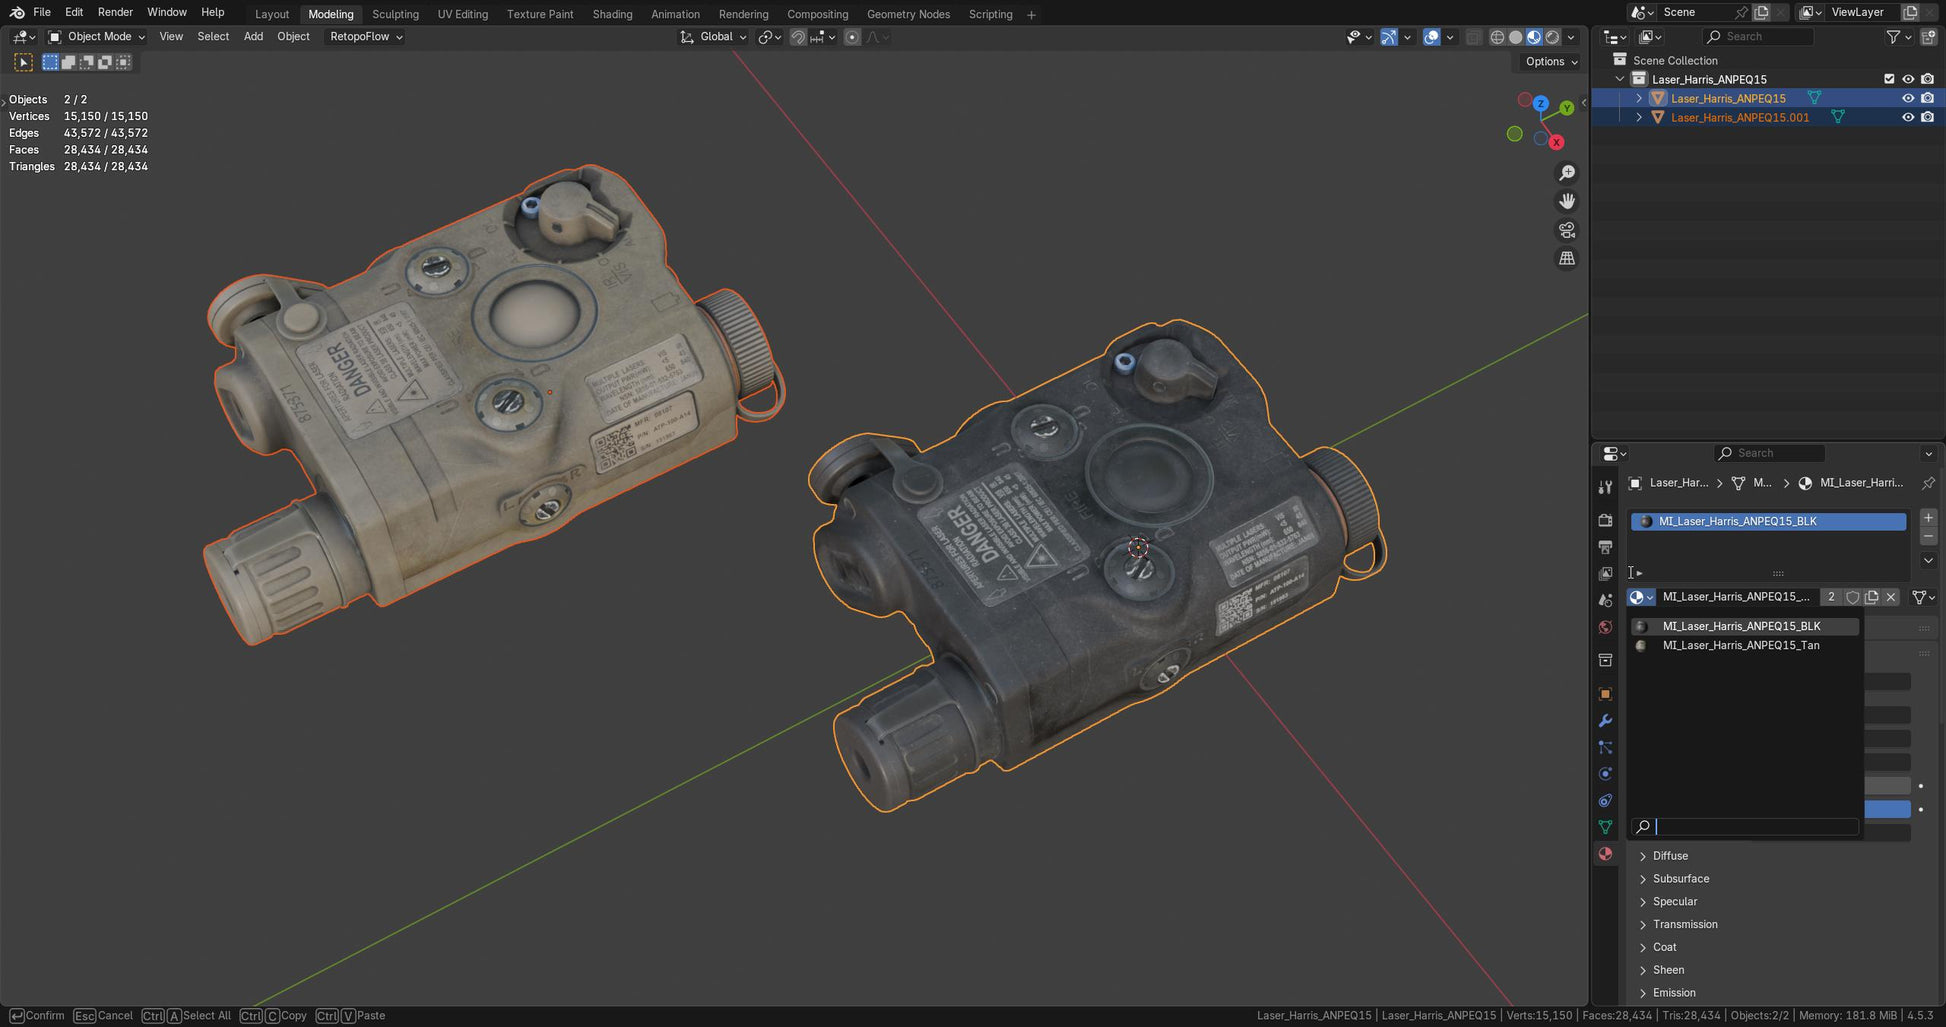Expand the Subsurface panel
1946x1027 pixels.
[x=1680, y=879]
